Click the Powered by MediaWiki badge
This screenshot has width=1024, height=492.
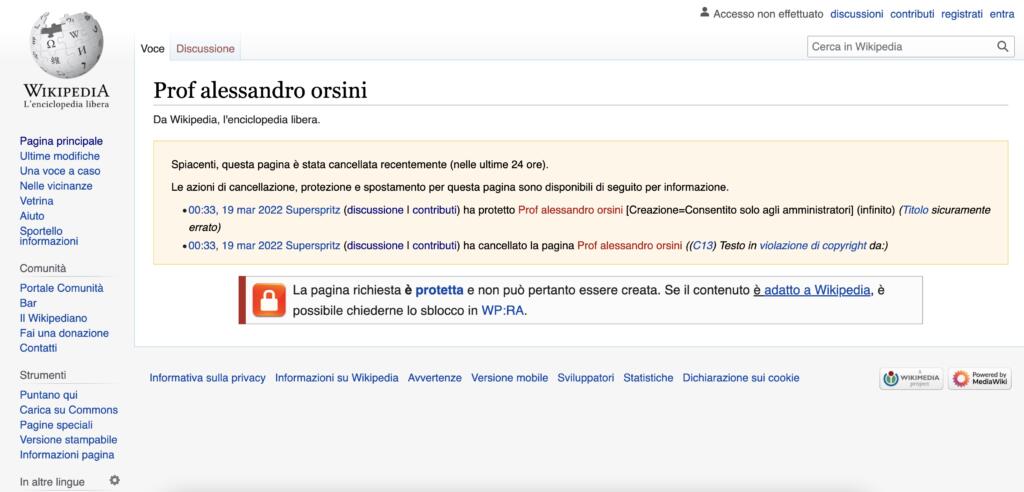click(x=980, y=378)
